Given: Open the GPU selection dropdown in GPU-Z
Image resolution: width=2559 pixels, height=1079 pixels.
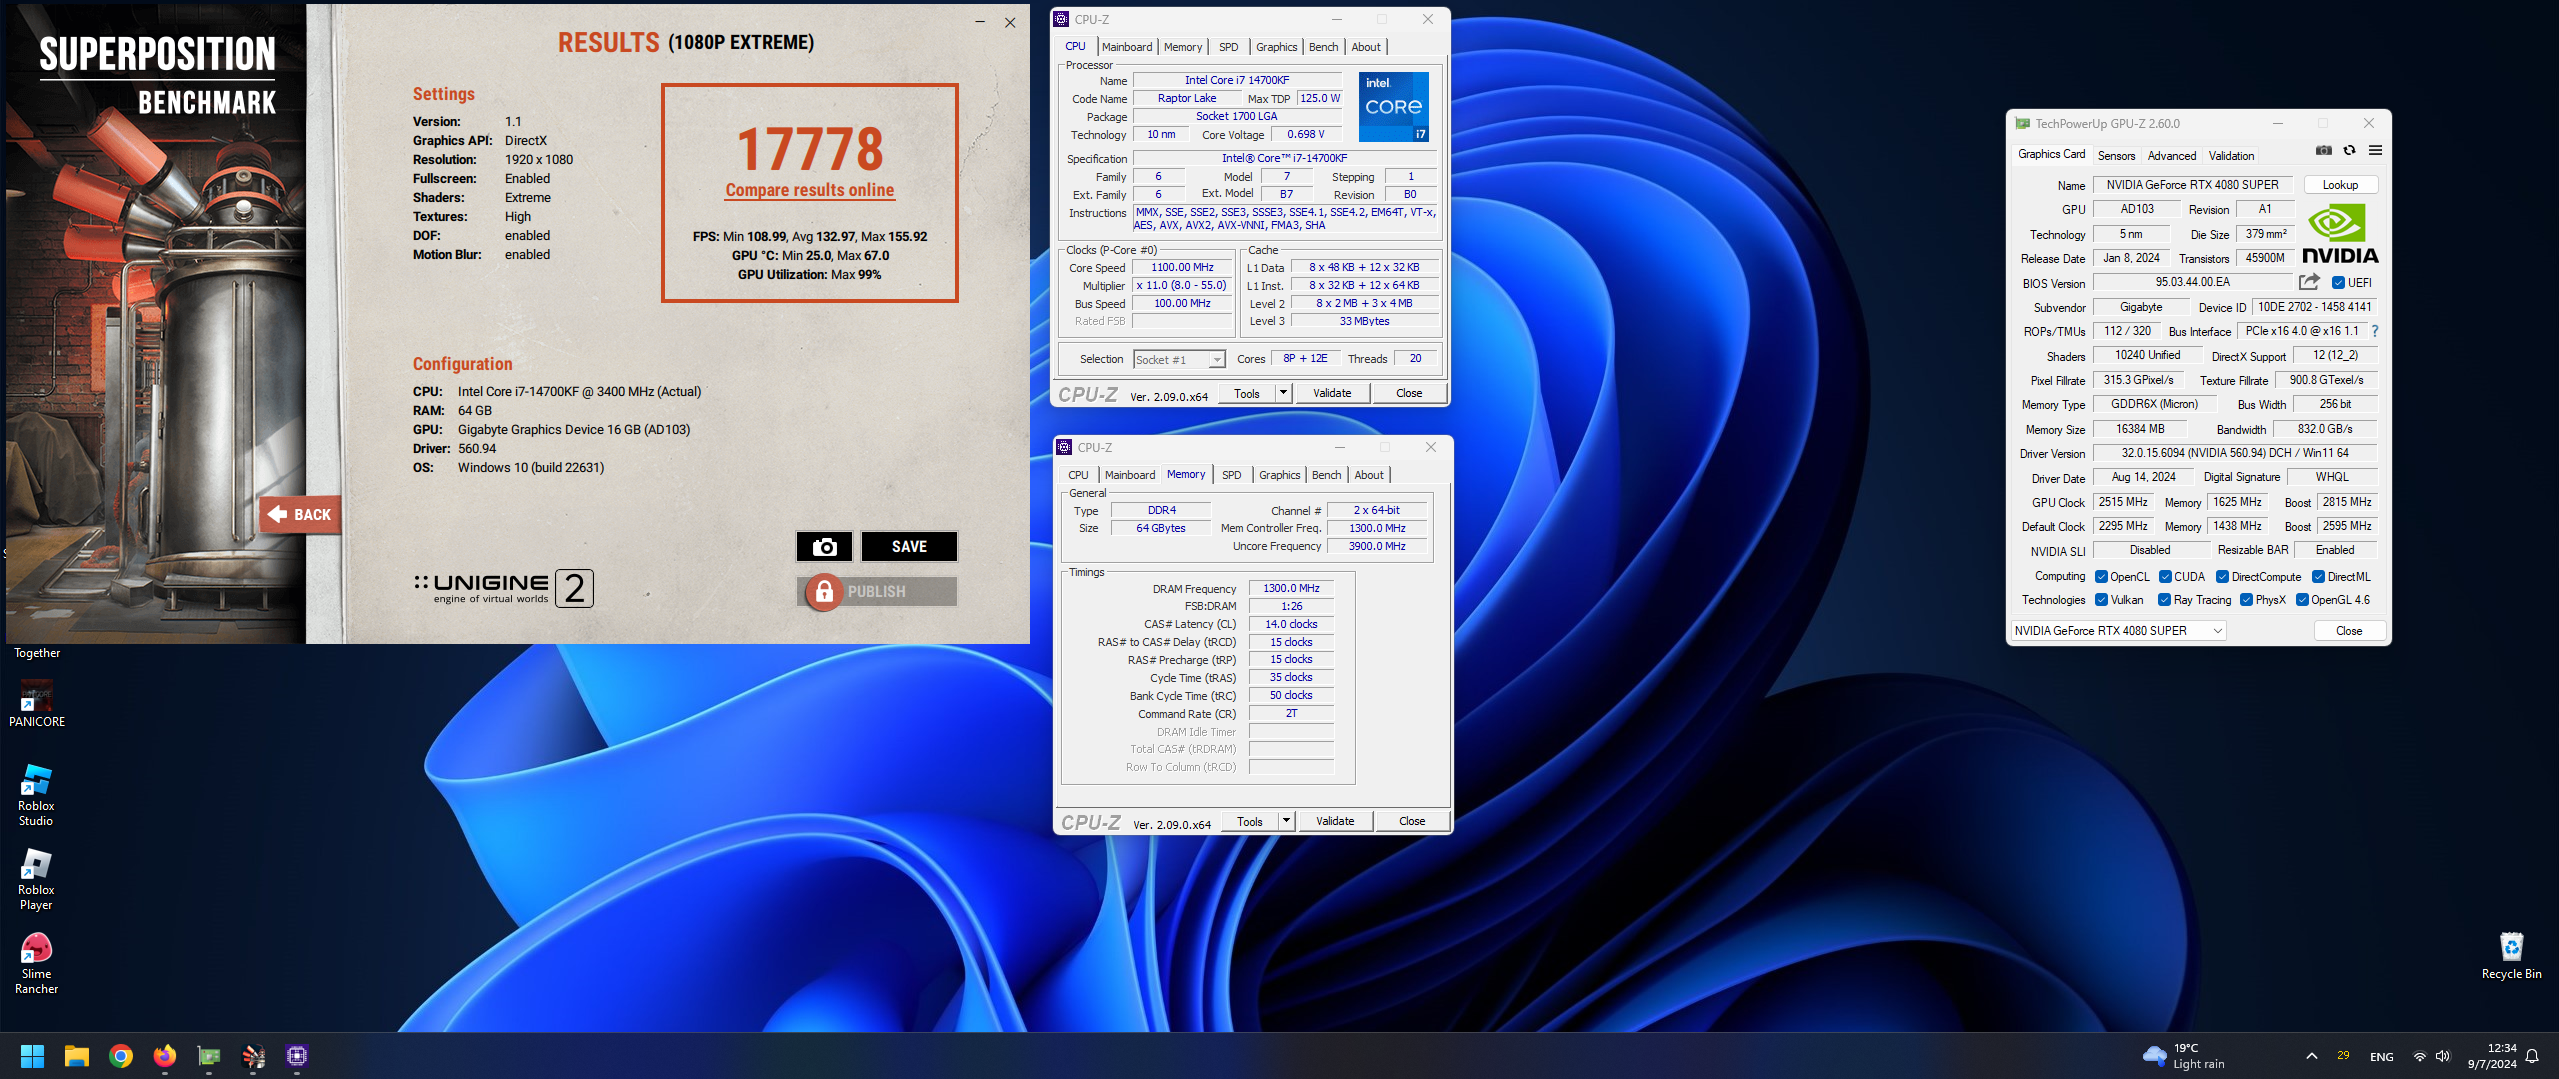Looking at the screenshot, I should point(2118,631).
